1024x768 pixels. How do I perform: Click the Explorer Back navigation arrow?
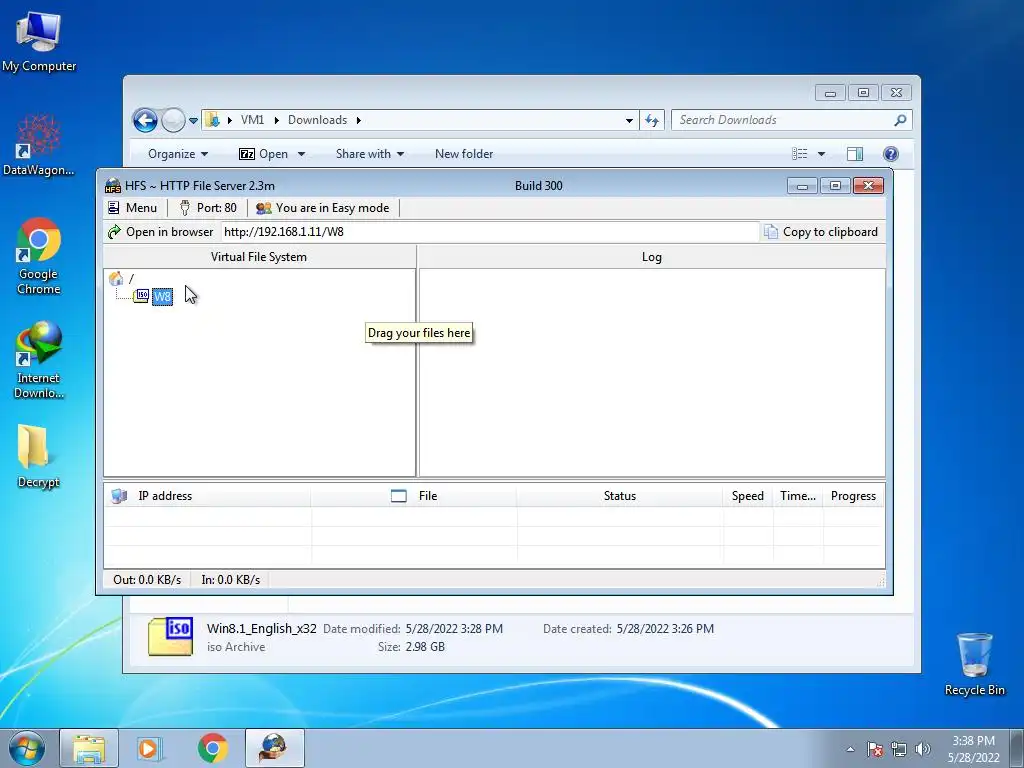point(145,120)
